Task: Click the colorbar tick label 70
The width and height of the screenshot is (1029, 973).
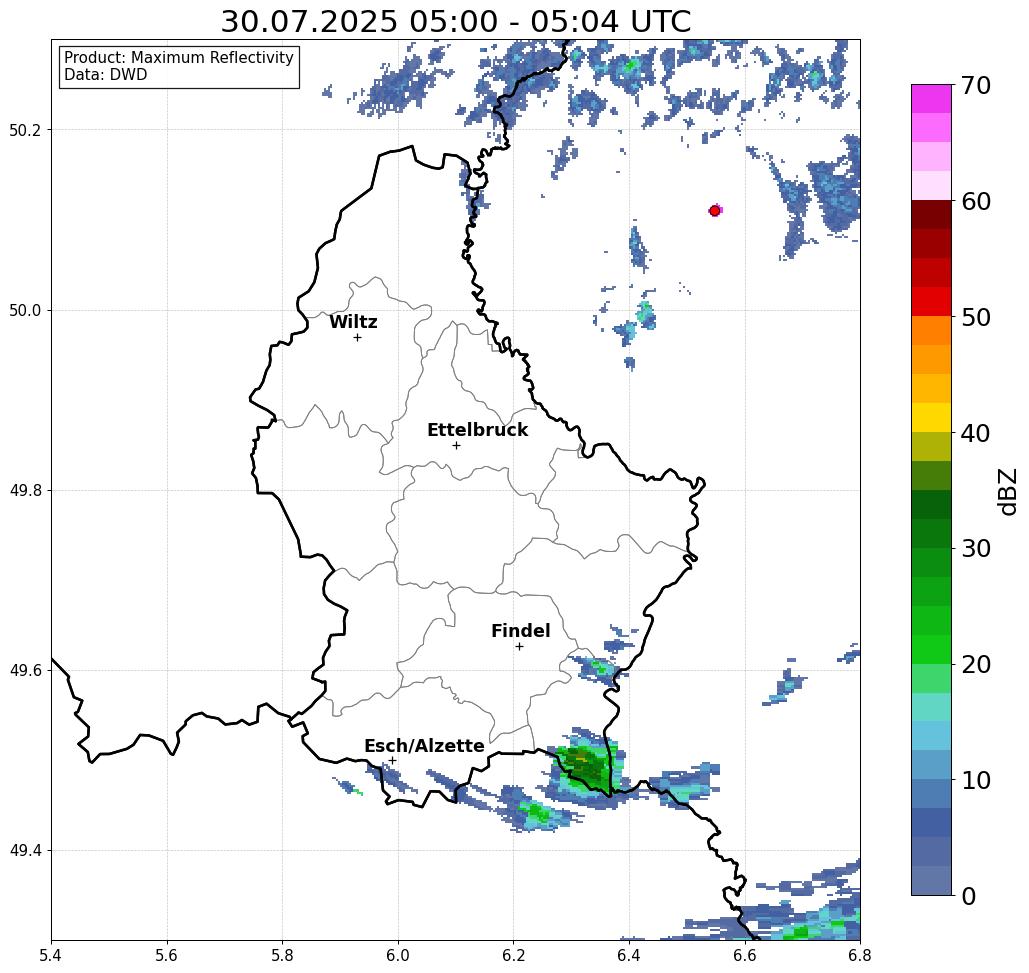Action: coord(976,85)
